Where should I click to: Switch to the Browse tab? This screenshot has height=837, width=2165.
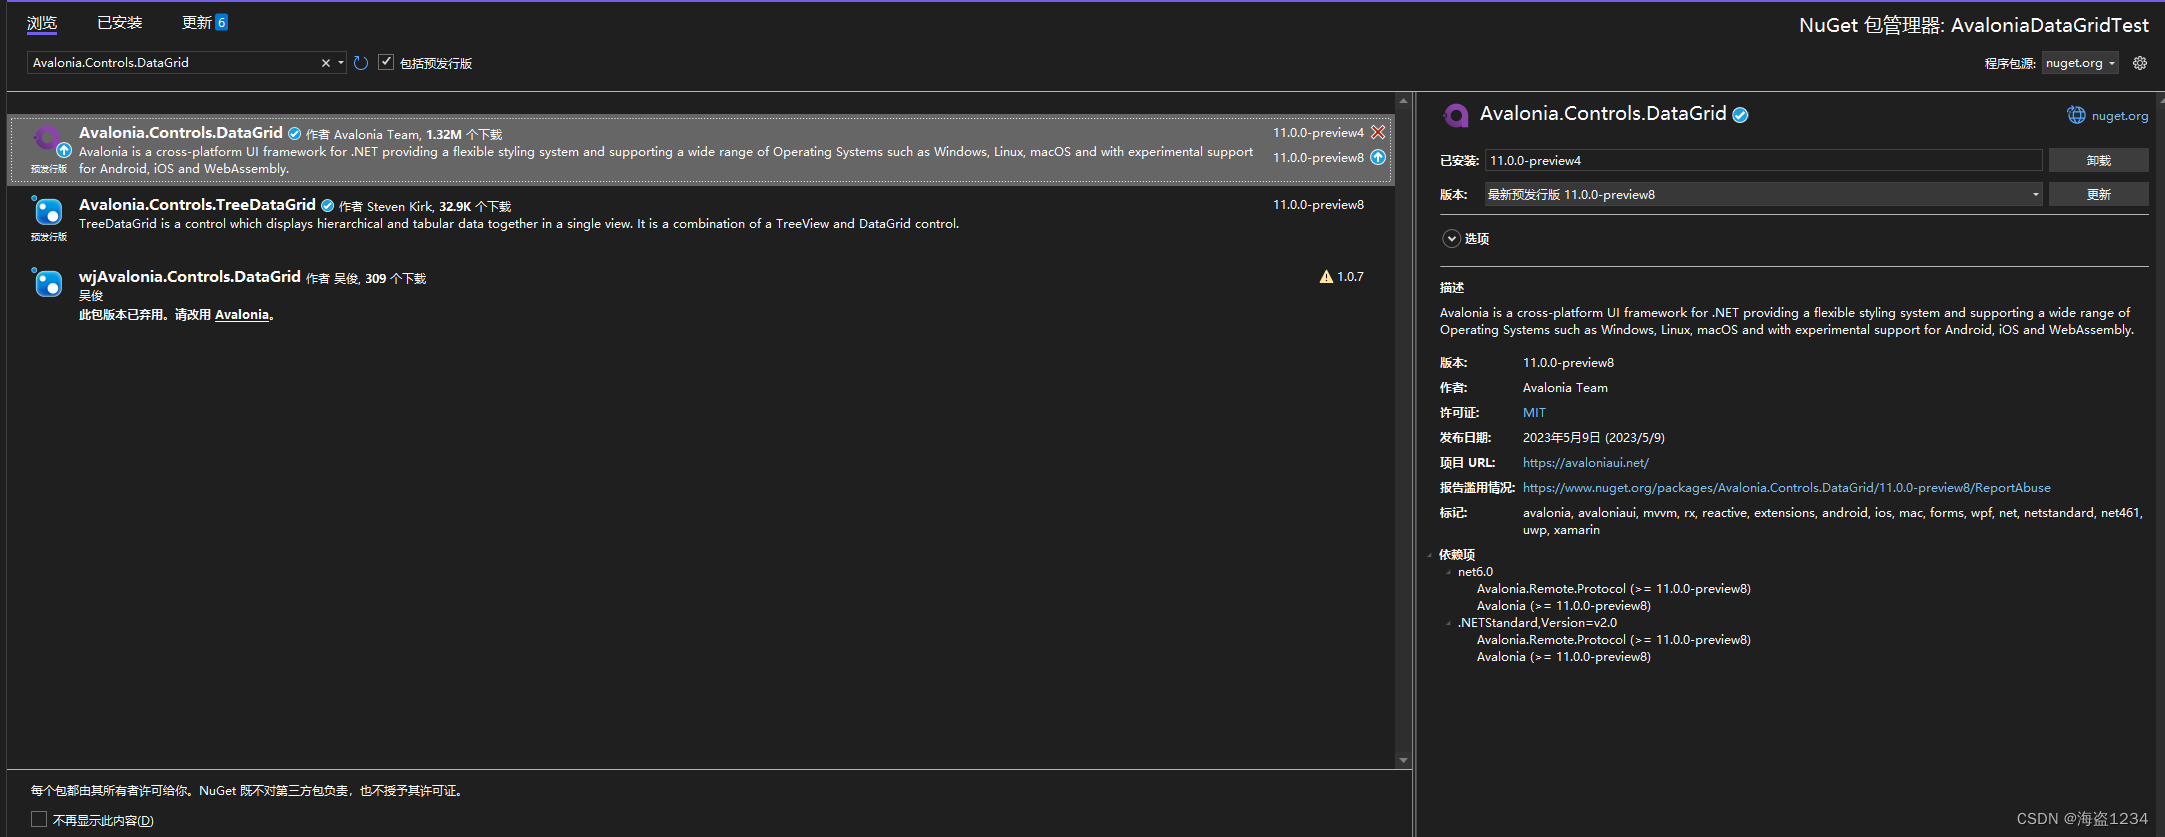coord(42,23)
